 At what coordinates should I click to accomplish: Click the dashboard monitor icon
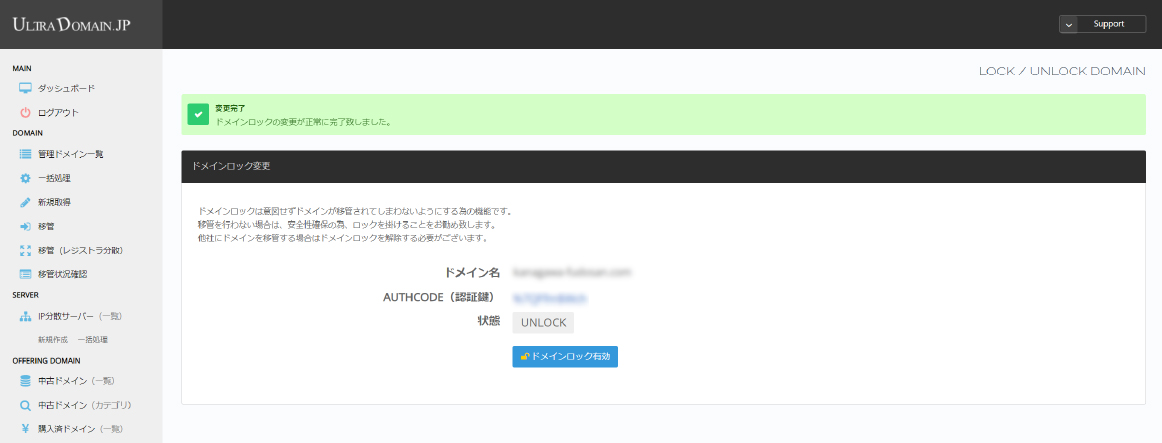coord(25,88)
